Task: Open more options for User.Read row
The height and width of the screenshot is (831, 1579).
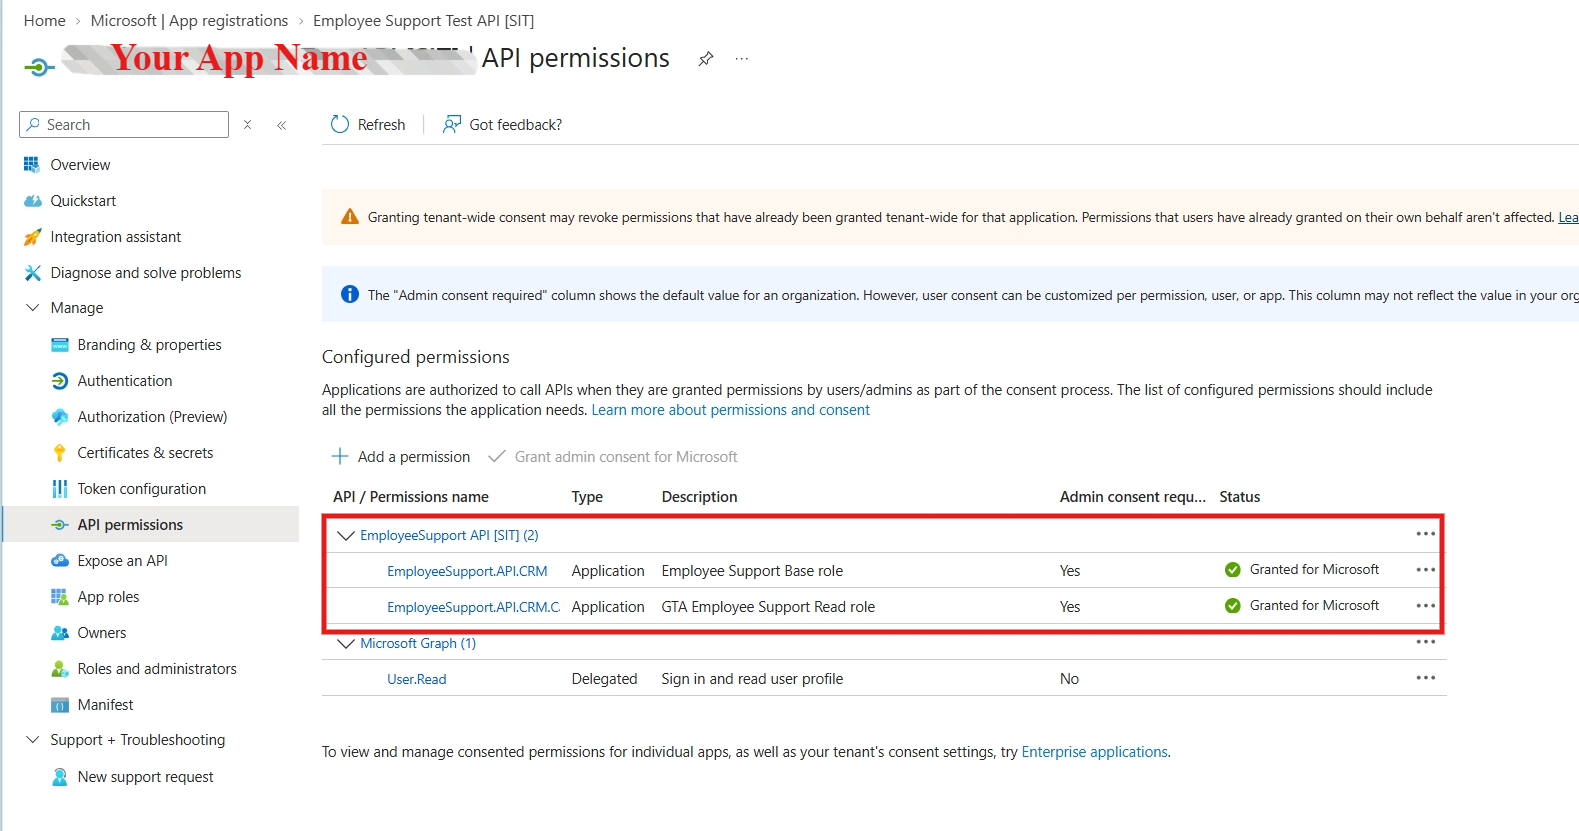Action: click(1426, 678)
